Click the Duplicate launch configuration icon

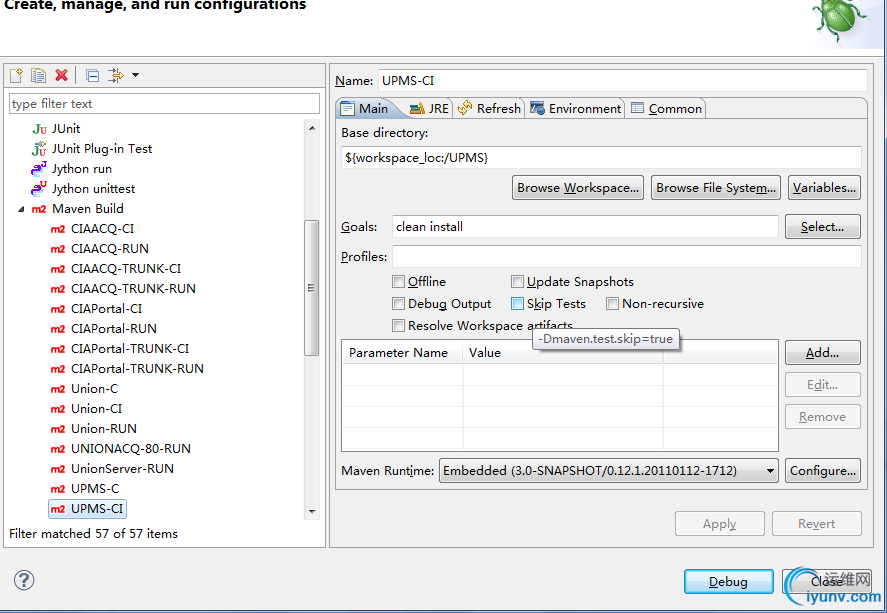38,75
